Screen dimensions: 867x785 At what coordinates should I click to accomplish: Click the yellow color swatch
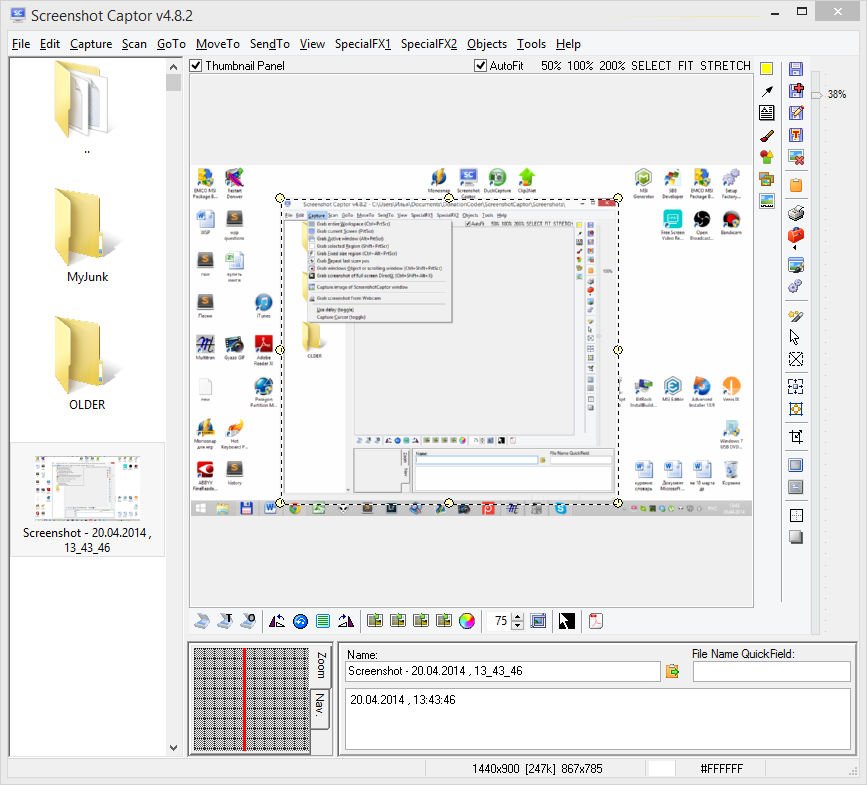coord(767,69)
